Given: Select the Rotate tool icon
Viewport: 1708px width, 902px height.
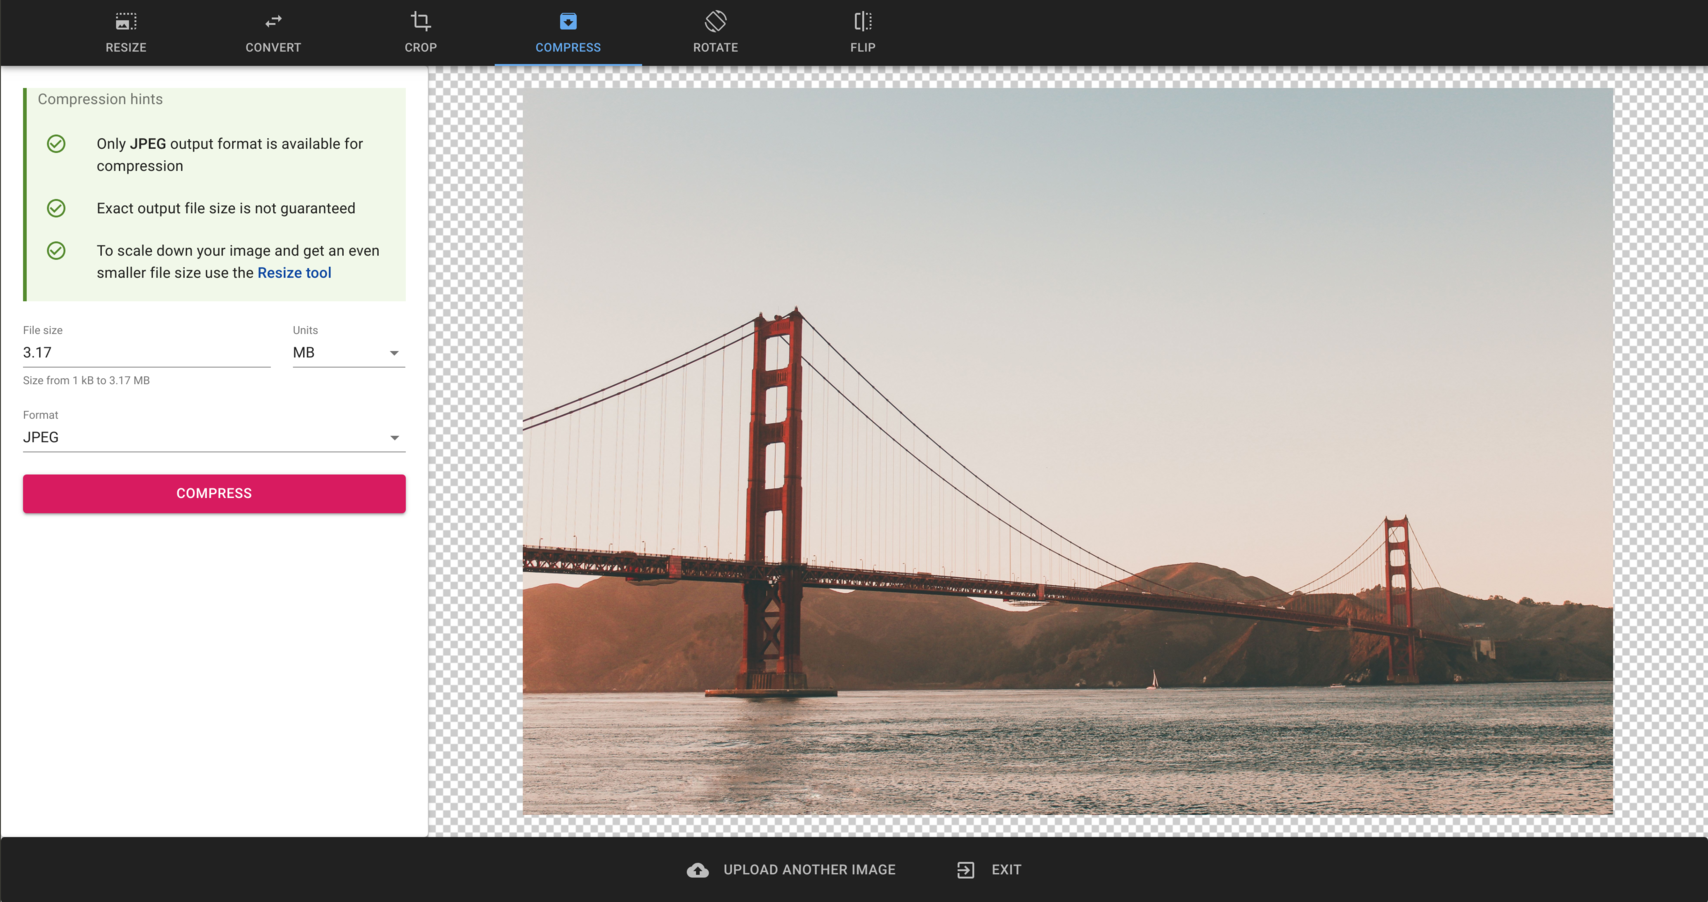Looking at the screenshot, I should point(715,21).
